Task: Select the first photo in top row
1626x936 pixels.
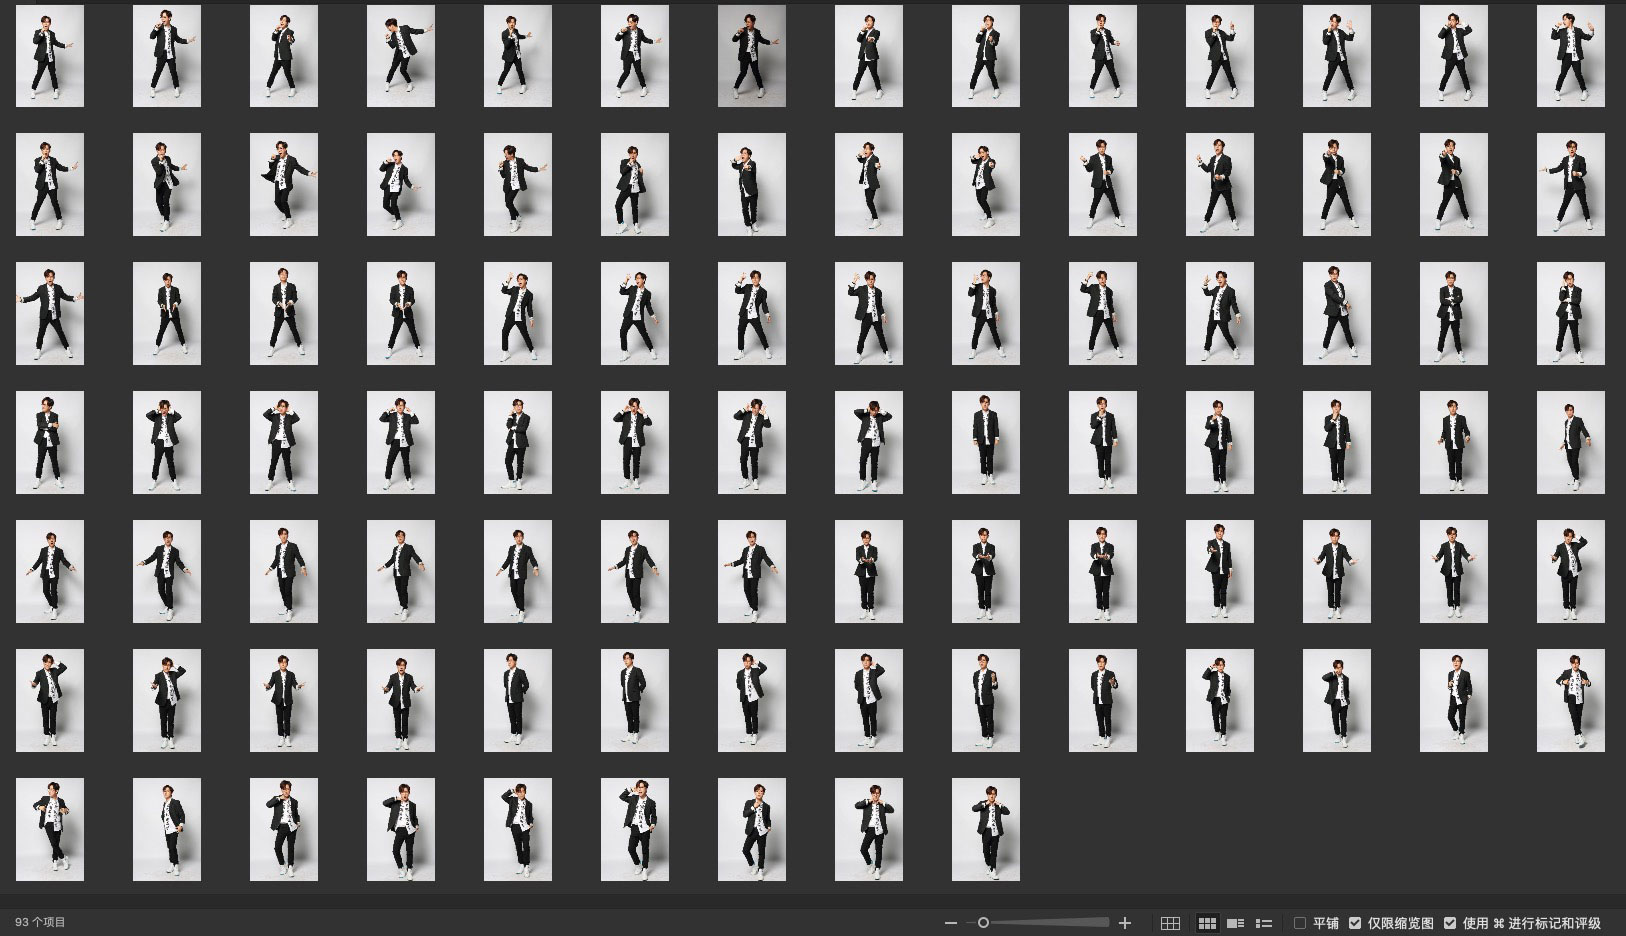Action: coord(50,56)
